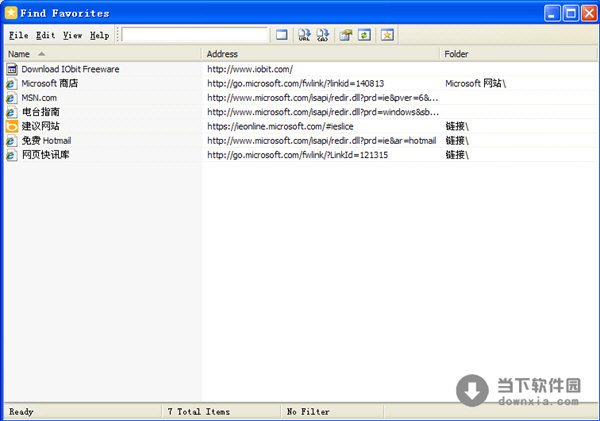
Task: Click the search filter text box
Action: [195, 35]
